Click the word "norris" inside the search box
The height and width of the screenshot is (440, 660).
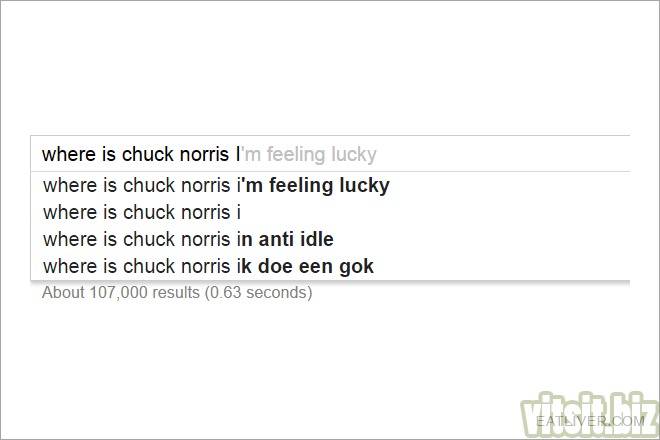pyautogui.click(x=205, y=154)
